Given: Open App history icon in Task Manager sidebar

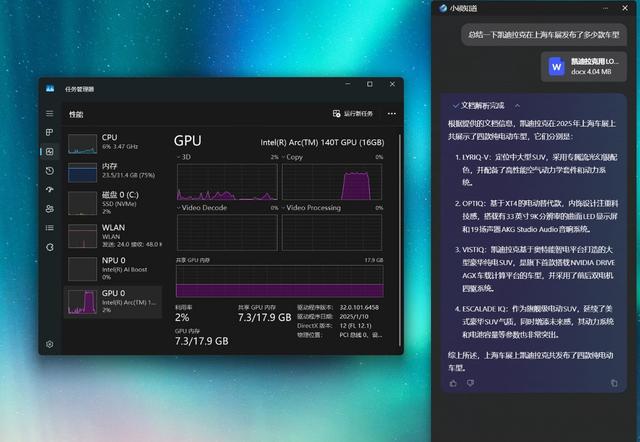Looking at the screenshot, I should click(49, 171).
